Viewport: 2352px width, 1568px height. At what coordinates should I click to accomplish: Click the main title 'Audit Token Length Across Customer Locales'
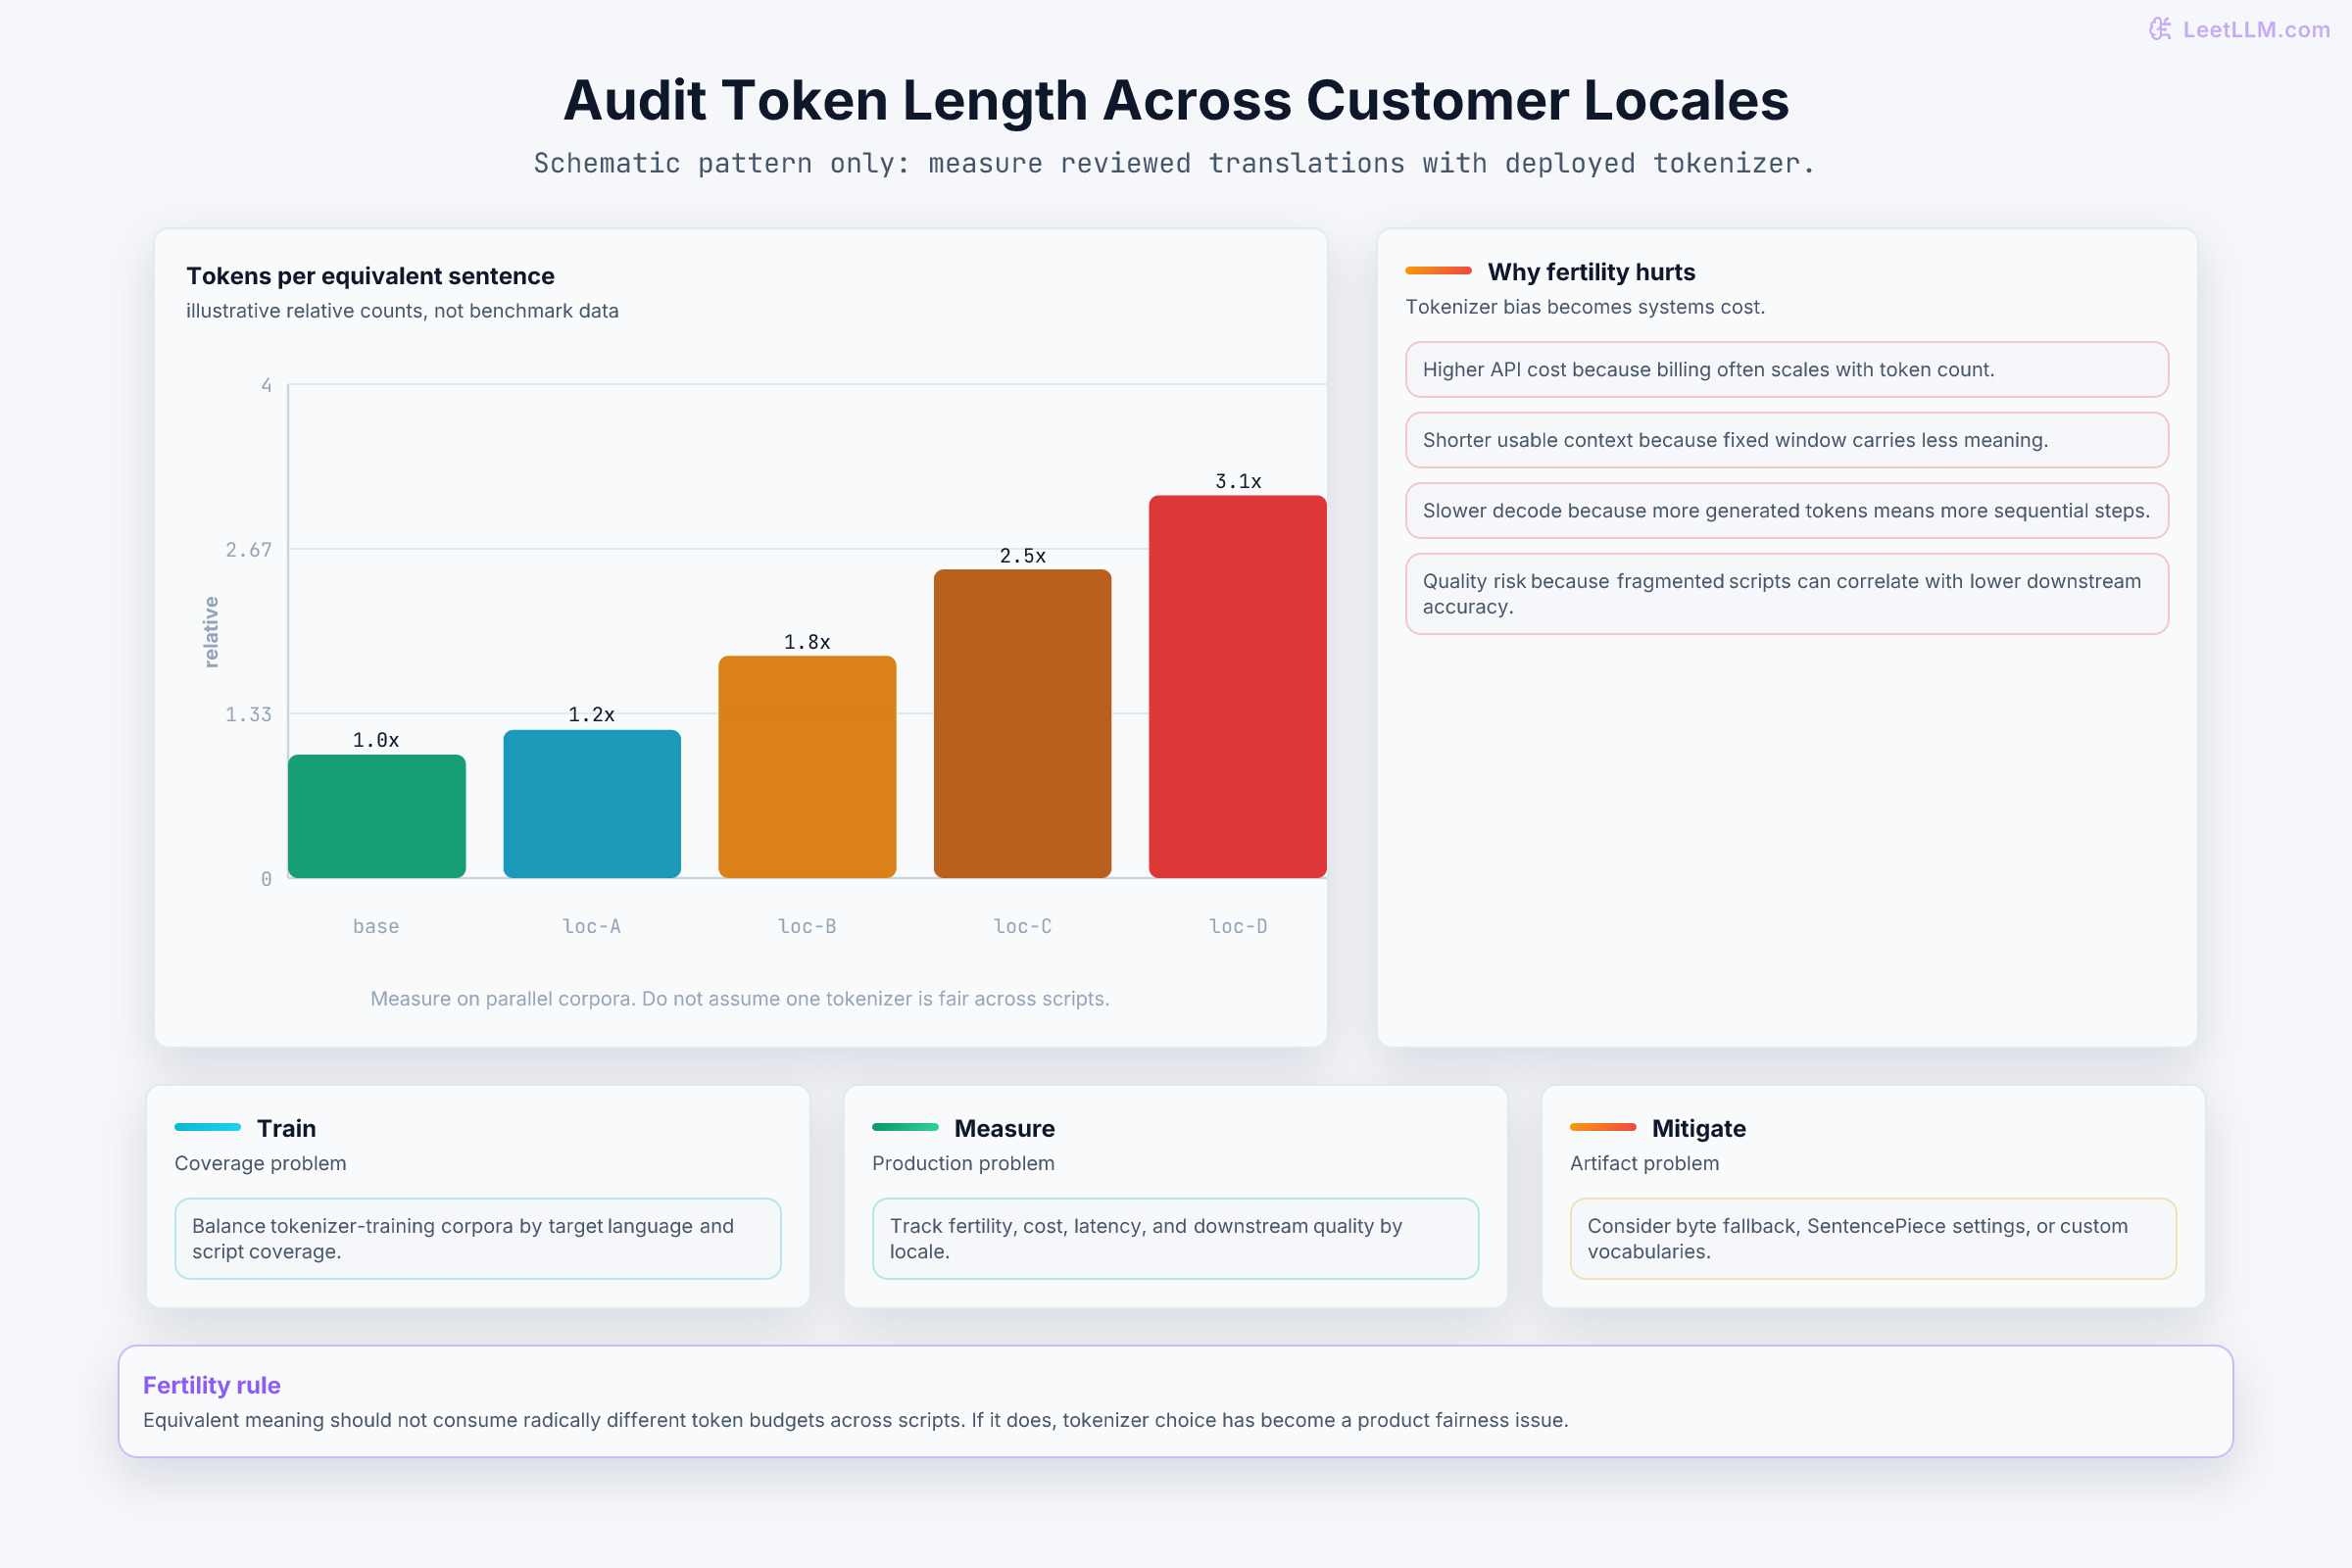[x=1176, y=100]
